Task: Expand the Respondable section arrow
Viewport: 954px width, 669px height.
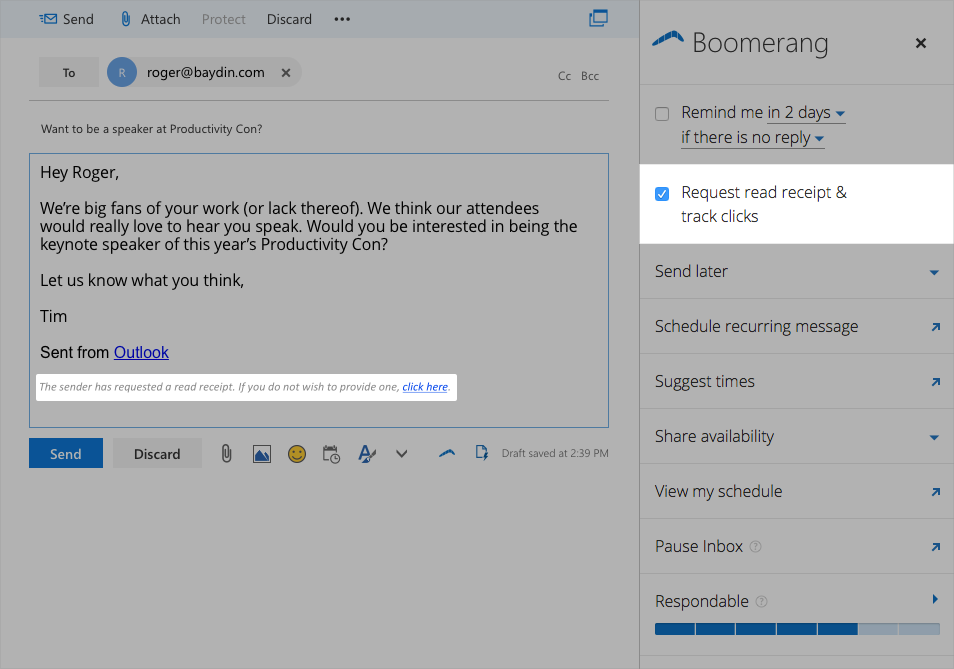Action: click(935, 599)
